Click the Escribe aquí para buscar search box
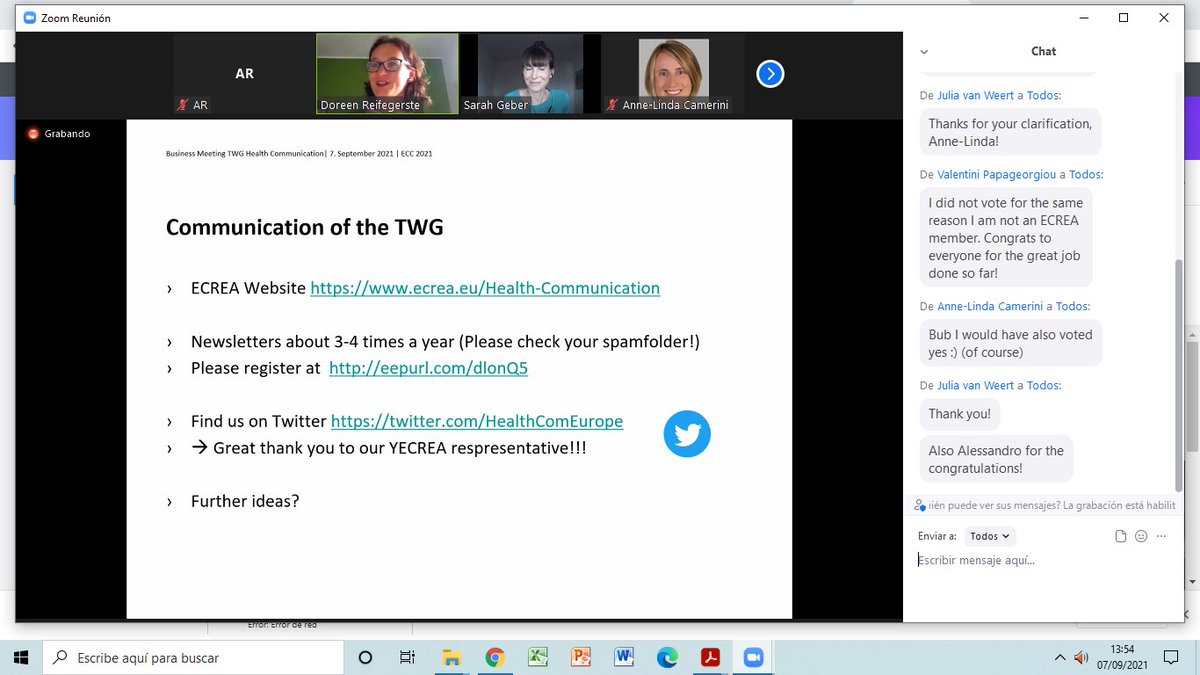This screenshot has width=1200, height=675. point(195,657)
